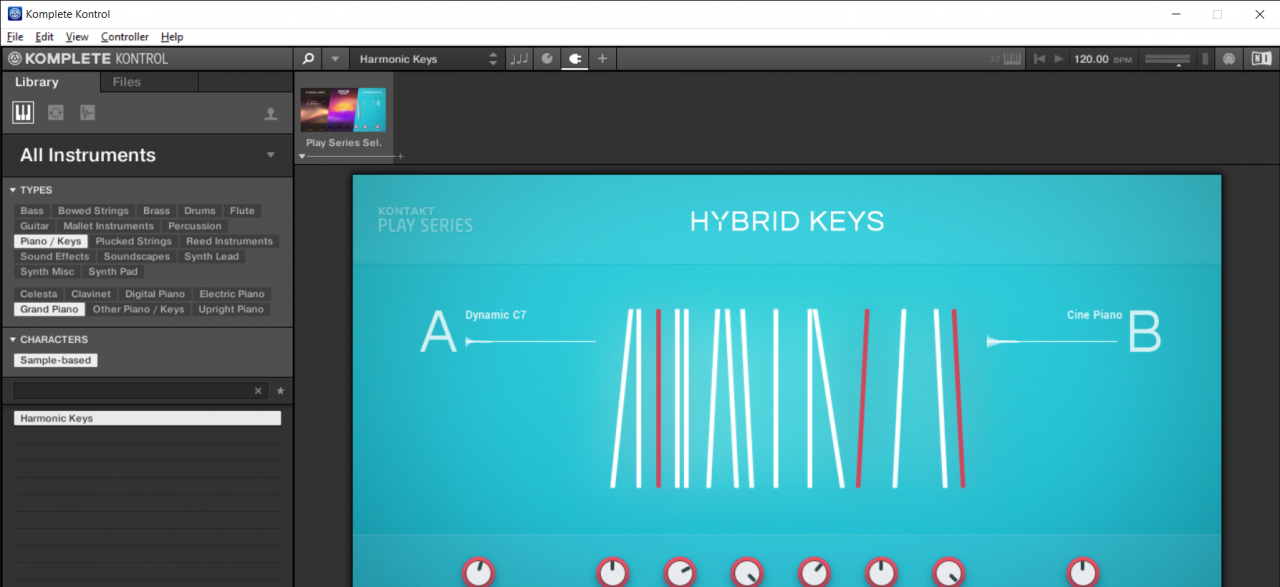Select the Celesta subtype tag
The width and height of the screenshot is (1280, 587).
[x=39, y=294]
